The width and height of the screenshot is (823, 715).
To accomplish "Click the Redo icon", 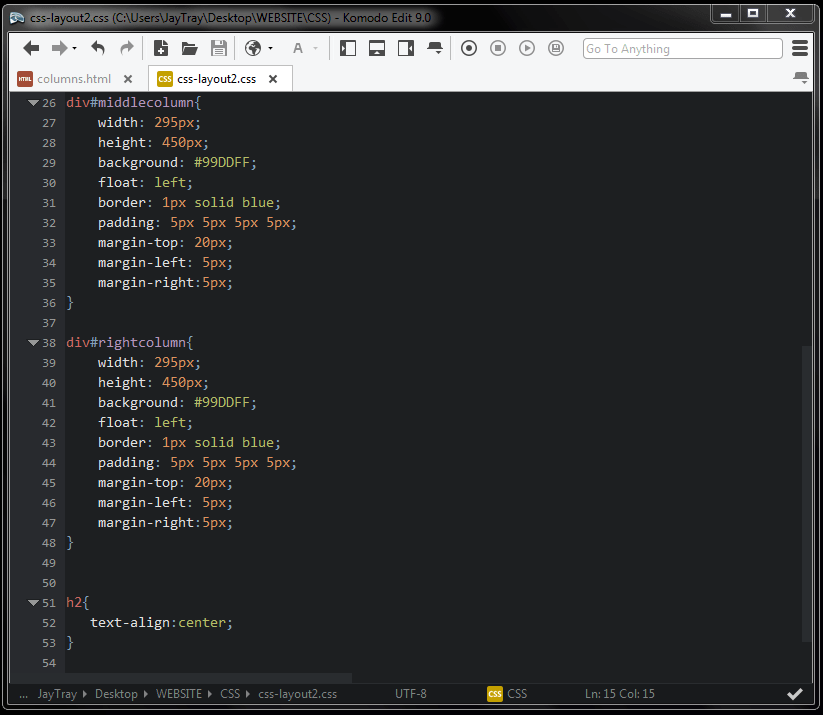I will (x=126, y=47).
